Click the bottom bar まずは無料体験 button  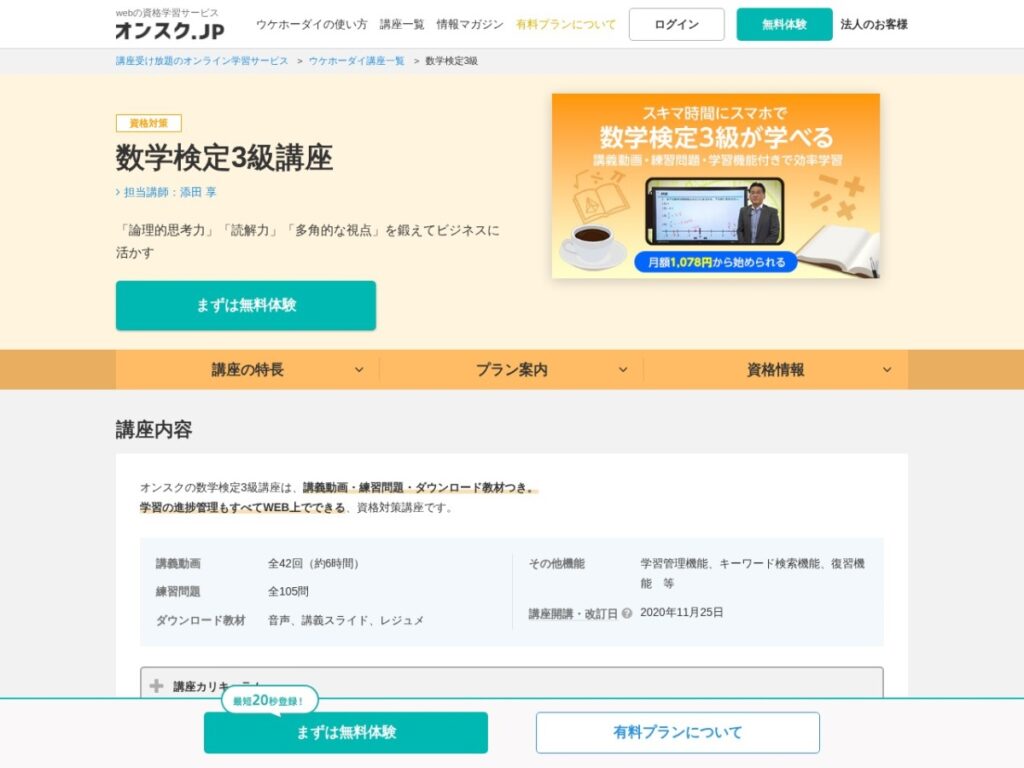[346, 732]
